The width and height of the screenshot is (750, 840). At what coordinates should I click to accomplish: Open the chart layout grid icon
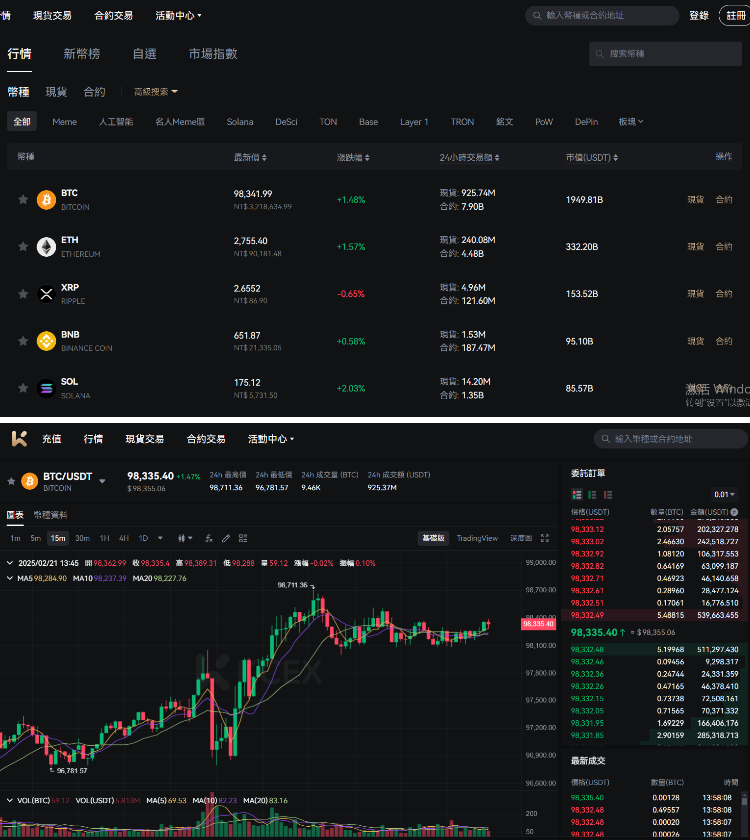point(243,538)
